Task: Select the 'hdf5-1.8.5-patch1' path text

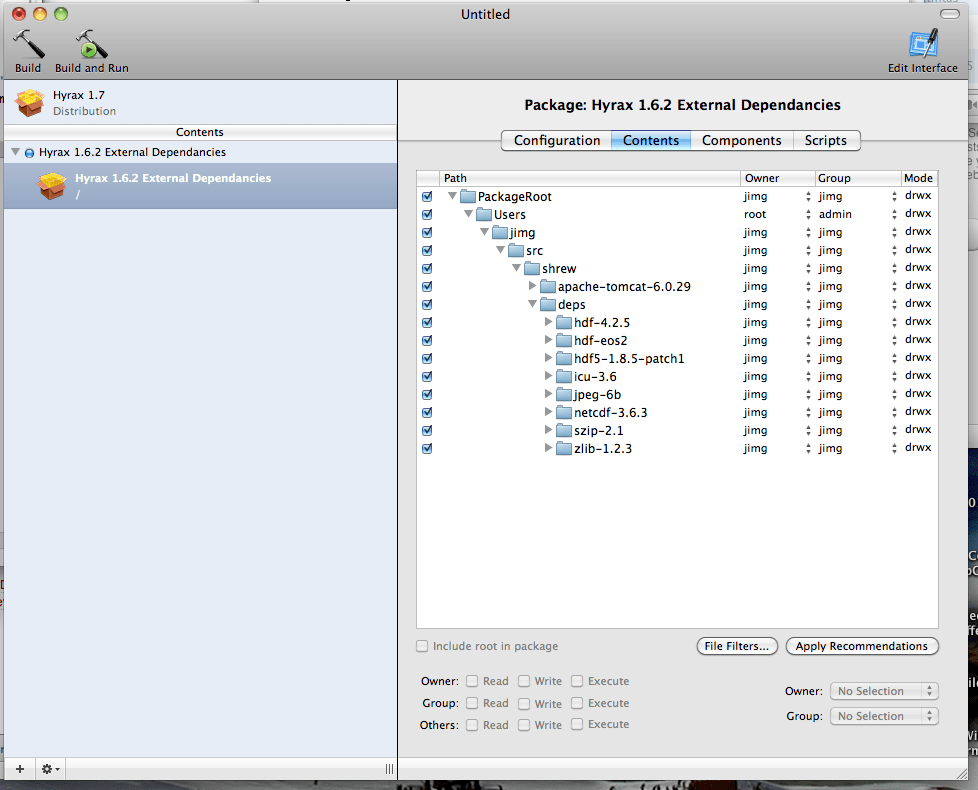Action: [x=629, y=359]
